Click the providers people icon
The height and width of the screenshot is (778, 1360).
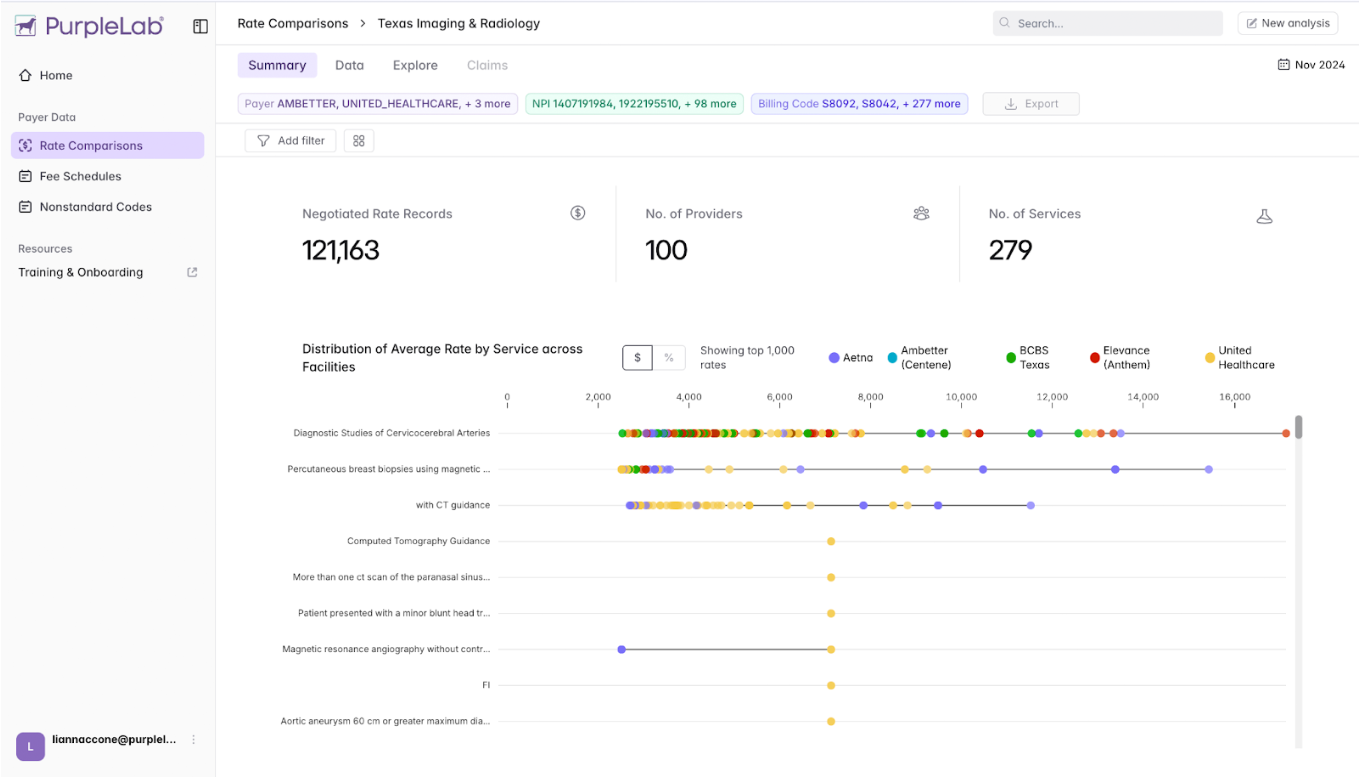(921, 213)
